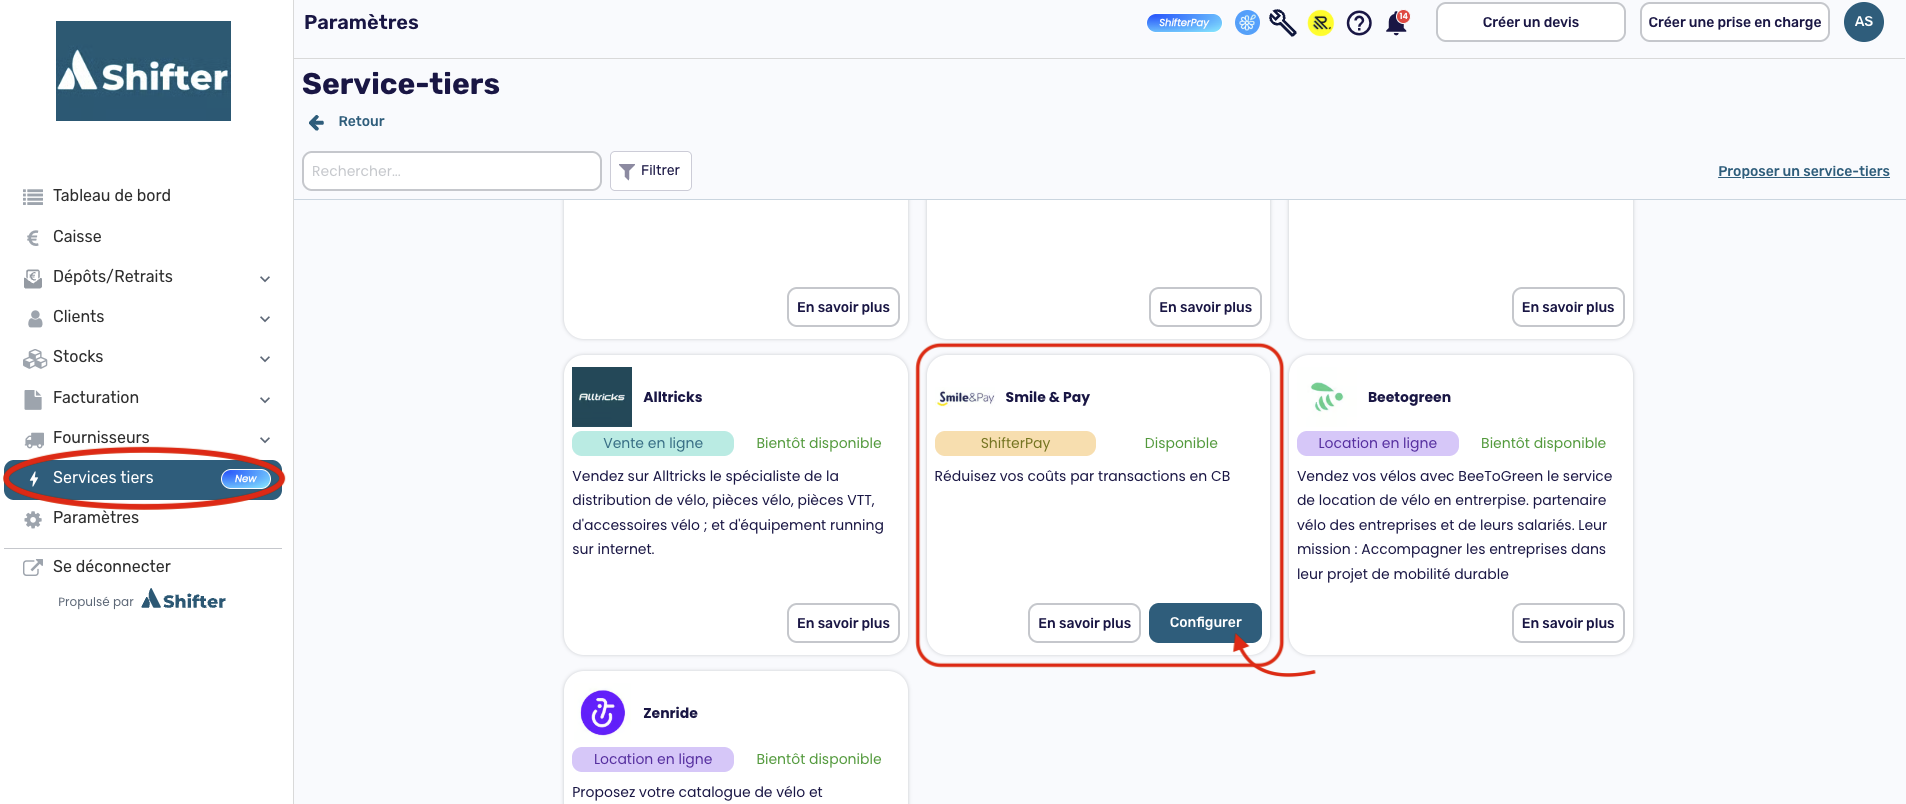Viewport: 1906px width, 804px height.
Task: Click the Stocks boxes icon
Action: (x=35, y=358)
